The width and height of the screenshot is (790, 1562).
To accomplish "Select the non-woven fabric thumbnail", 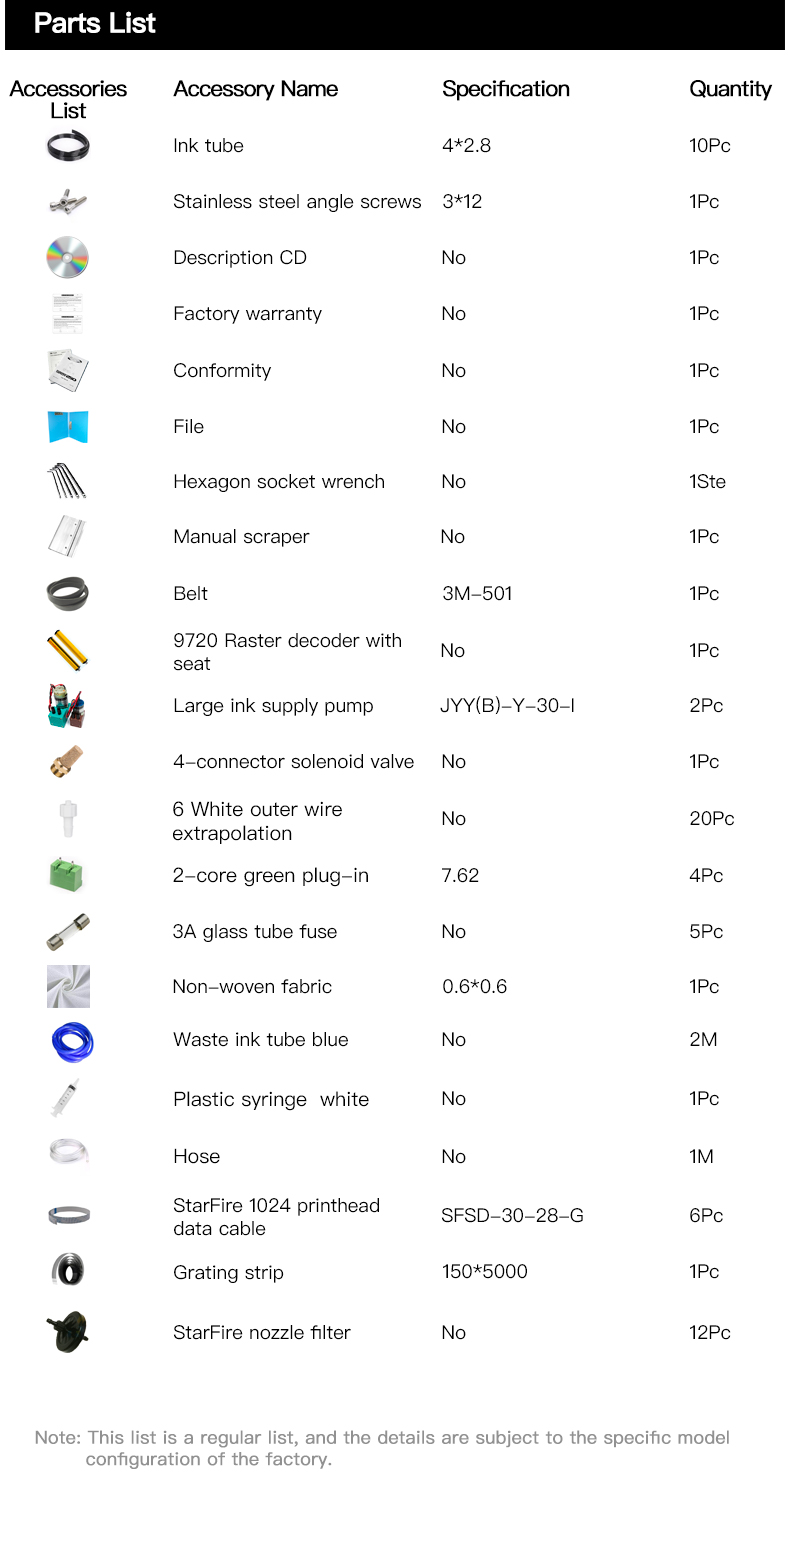I will 68,987.
